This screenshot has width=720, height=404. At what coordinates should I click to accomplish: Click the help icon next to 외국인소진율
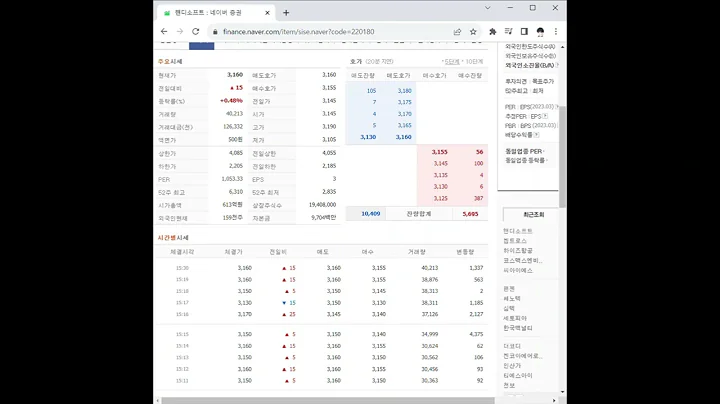pos(557,66)
